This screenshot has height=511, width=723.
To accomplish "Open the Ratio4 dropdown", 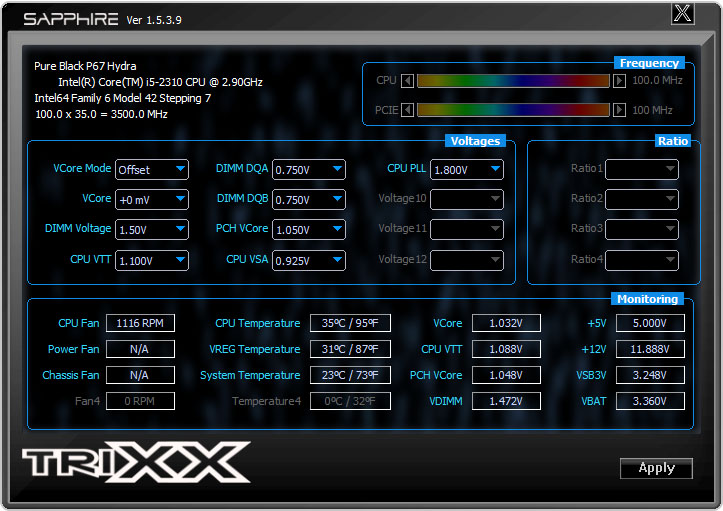I will (x=642, y=260).
